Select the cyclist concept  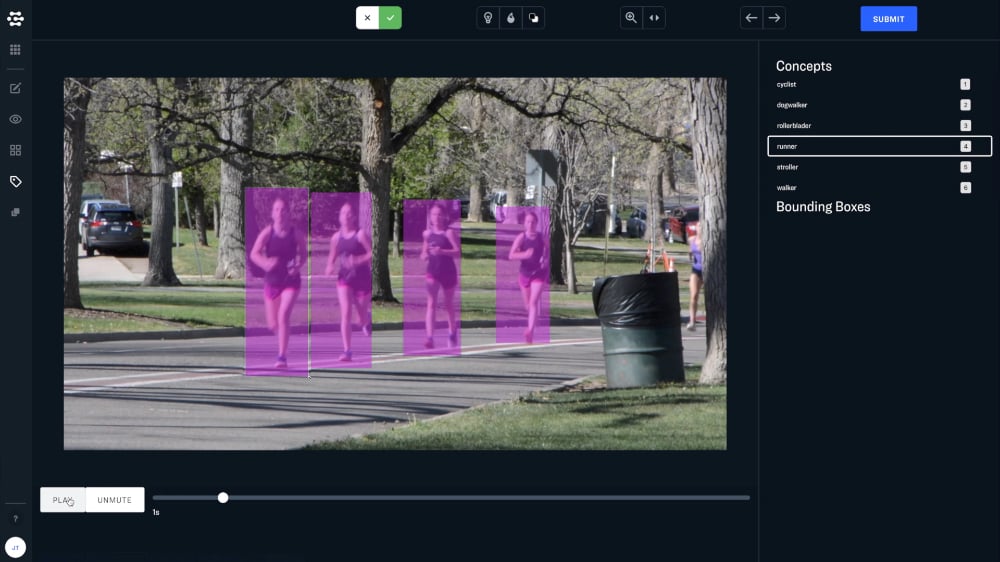point(787,85)
